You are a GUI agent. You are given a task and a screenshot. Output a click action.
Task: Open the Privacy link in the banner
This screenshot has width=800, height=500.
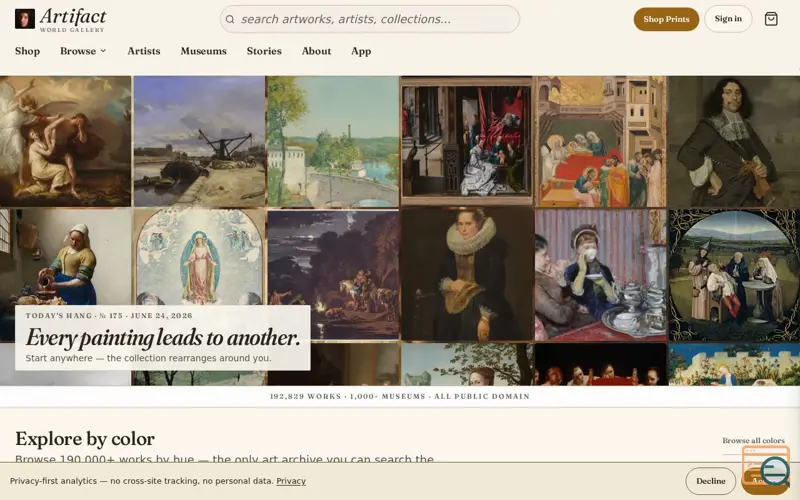(x=291, y=481)
